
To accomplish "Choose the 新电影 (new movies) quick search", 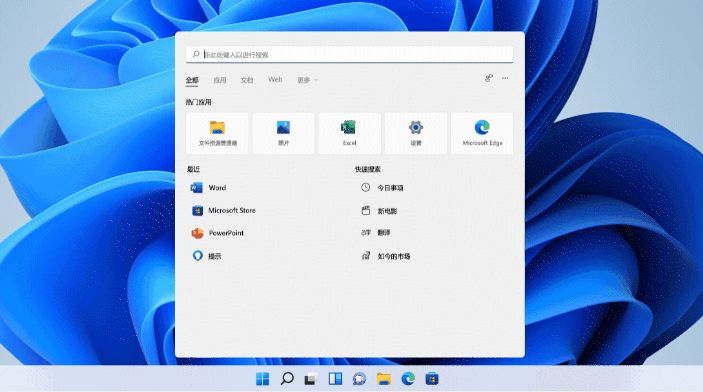I will 379,211.
